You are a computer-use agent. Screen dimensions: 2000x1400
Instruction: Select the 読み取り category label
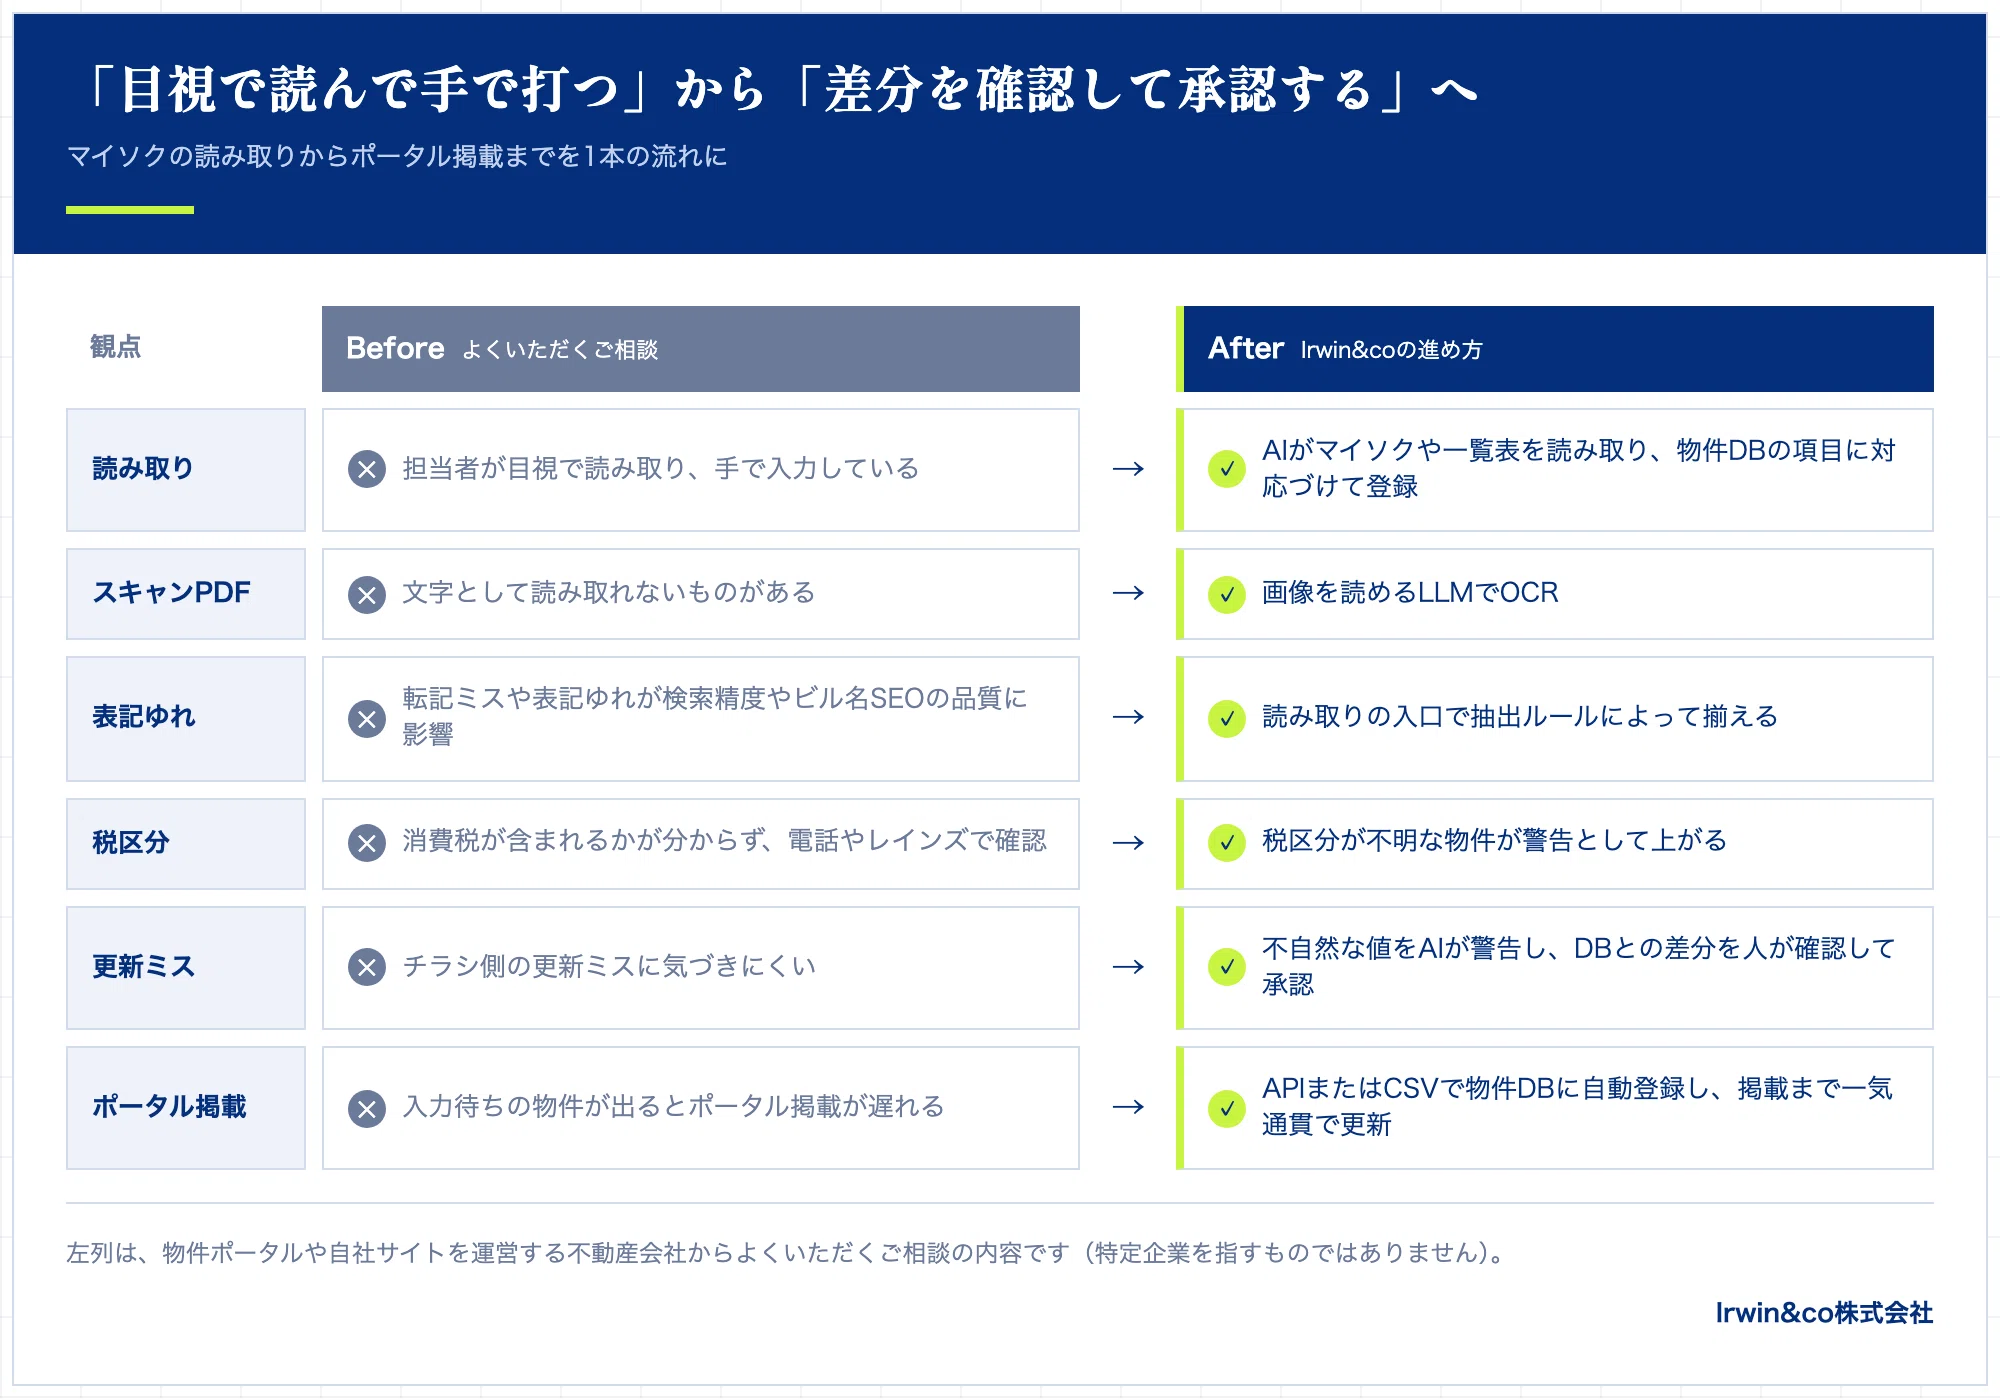pos(186,470)
